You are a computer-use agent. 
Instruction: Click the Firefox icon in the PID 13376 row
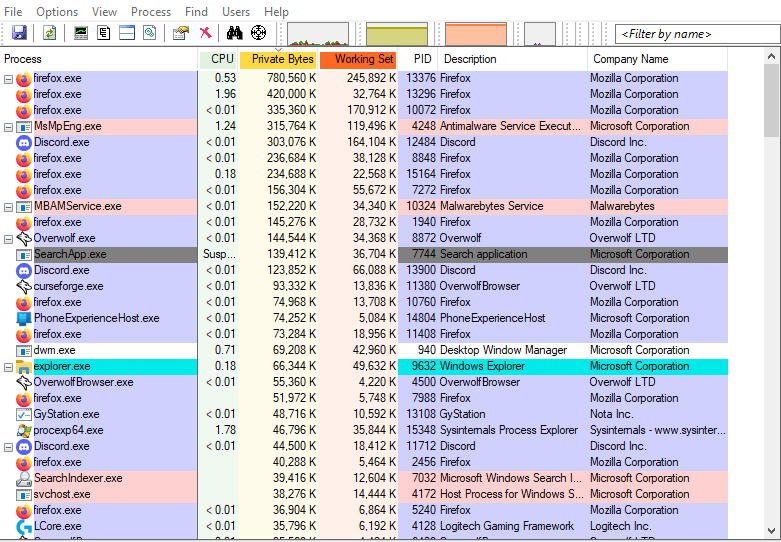(24, 79)
